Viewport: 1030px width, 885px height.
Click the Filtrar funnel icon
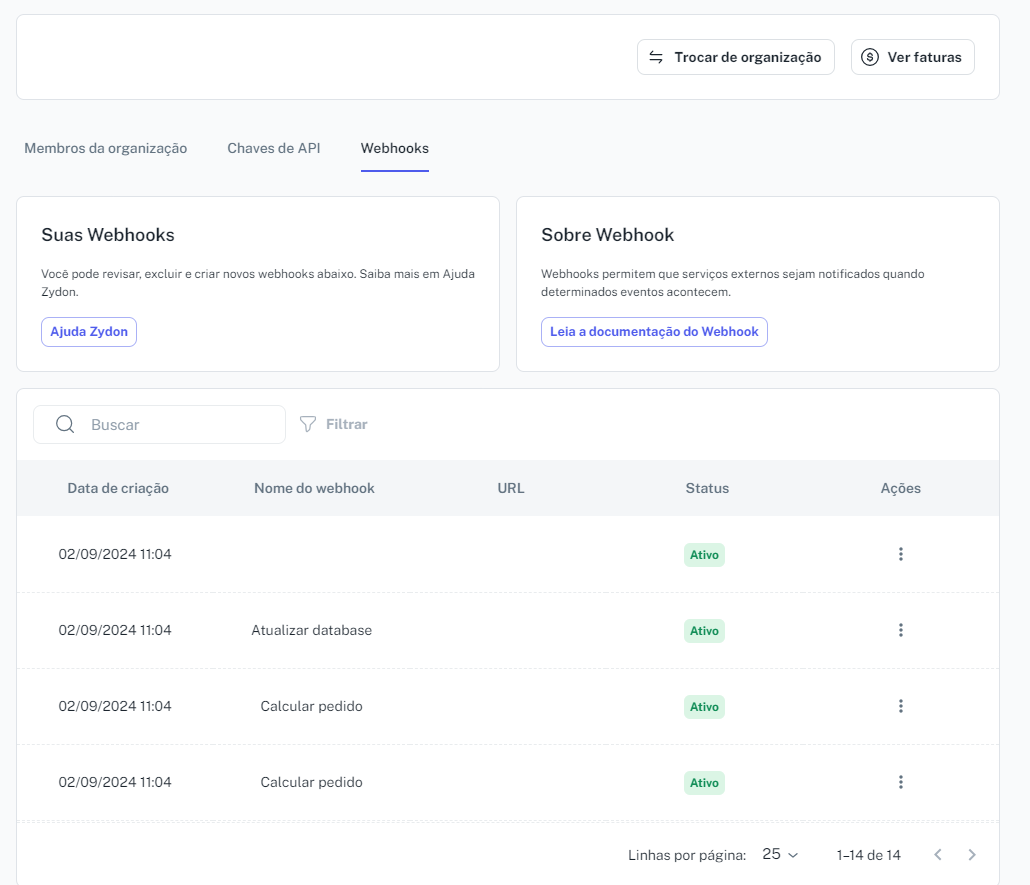[x=307, y=424]
